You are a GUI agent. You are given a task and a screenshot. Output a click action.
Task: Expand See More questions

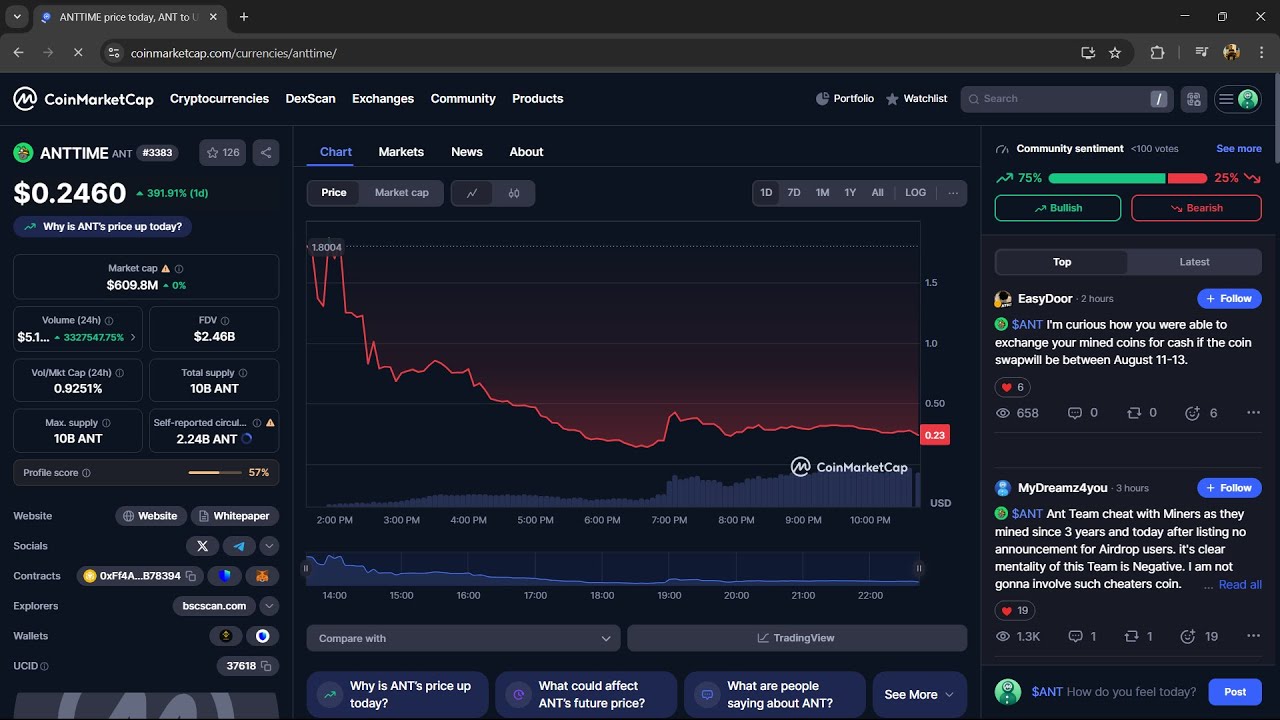pyautogui.click(x=920, y=694)
